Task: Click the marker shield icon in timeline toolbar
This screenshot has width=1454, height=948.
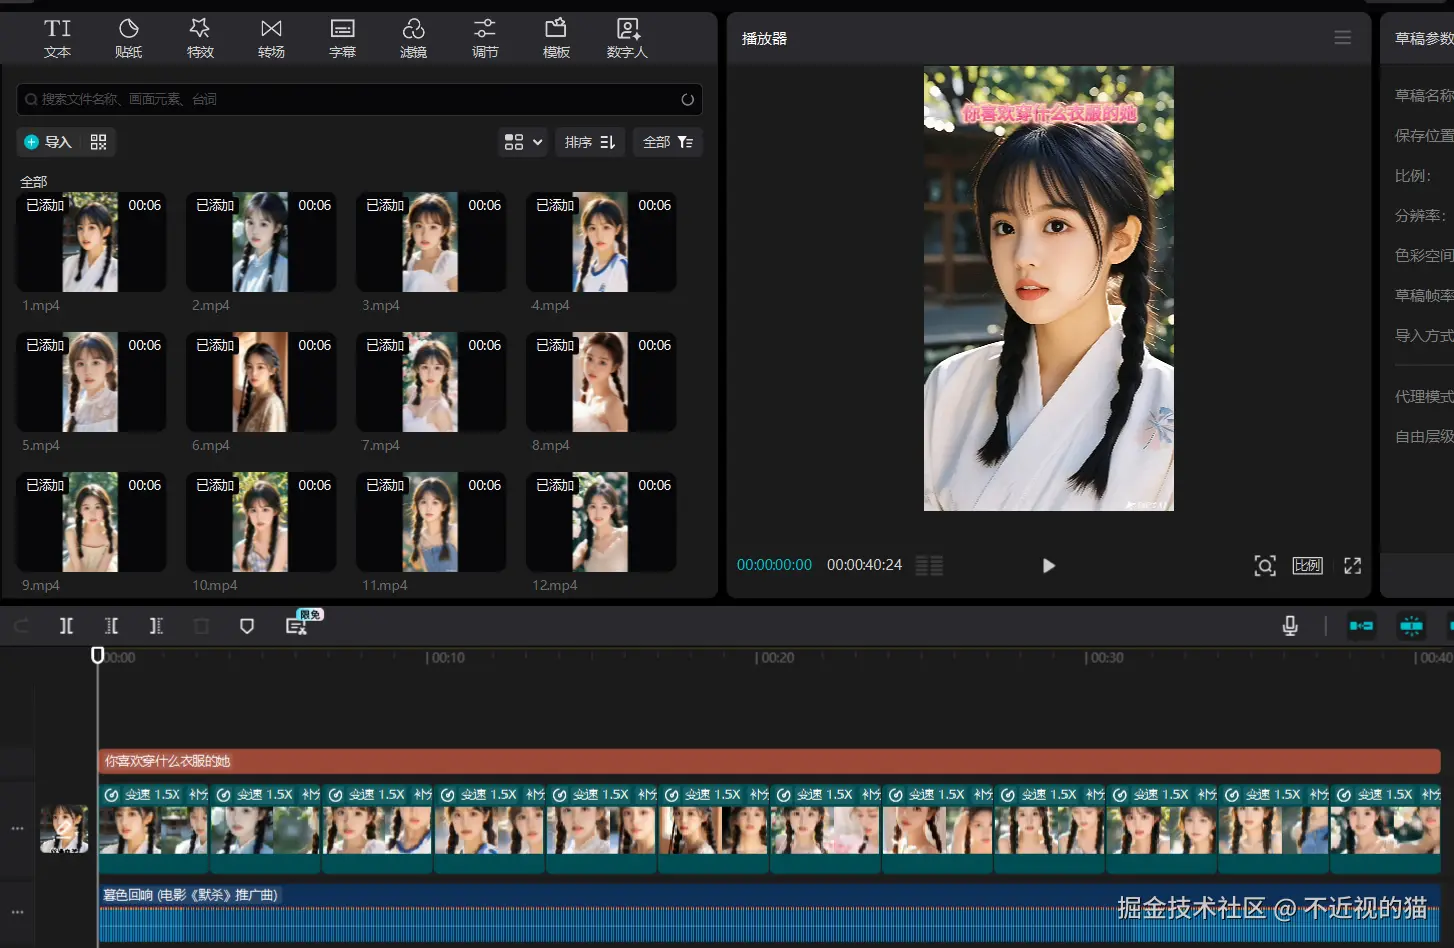Action: click(247, 626)
